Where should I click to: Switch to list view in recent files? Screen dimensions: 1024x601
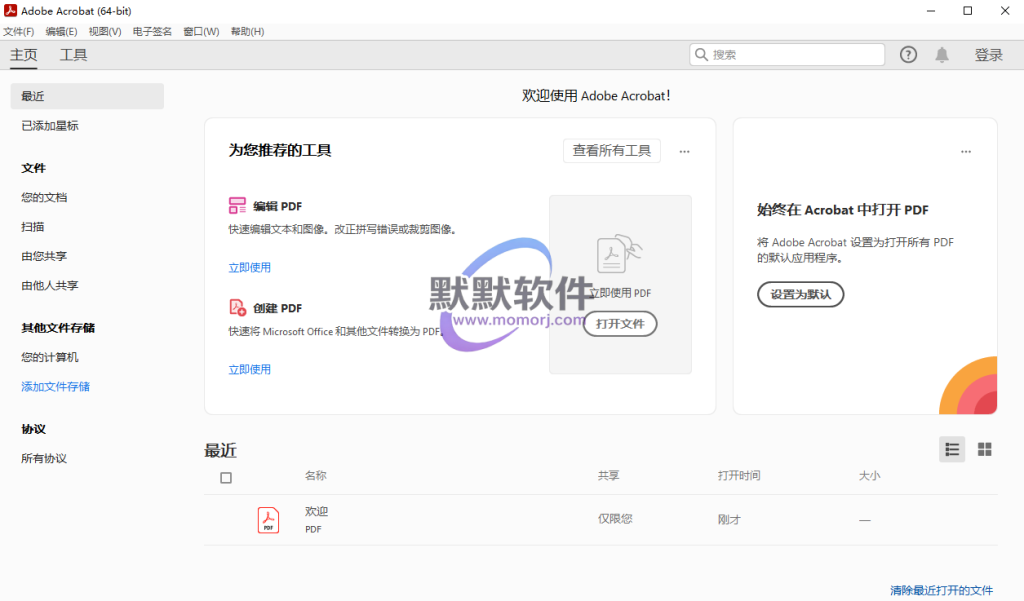[x=952, y=450]
